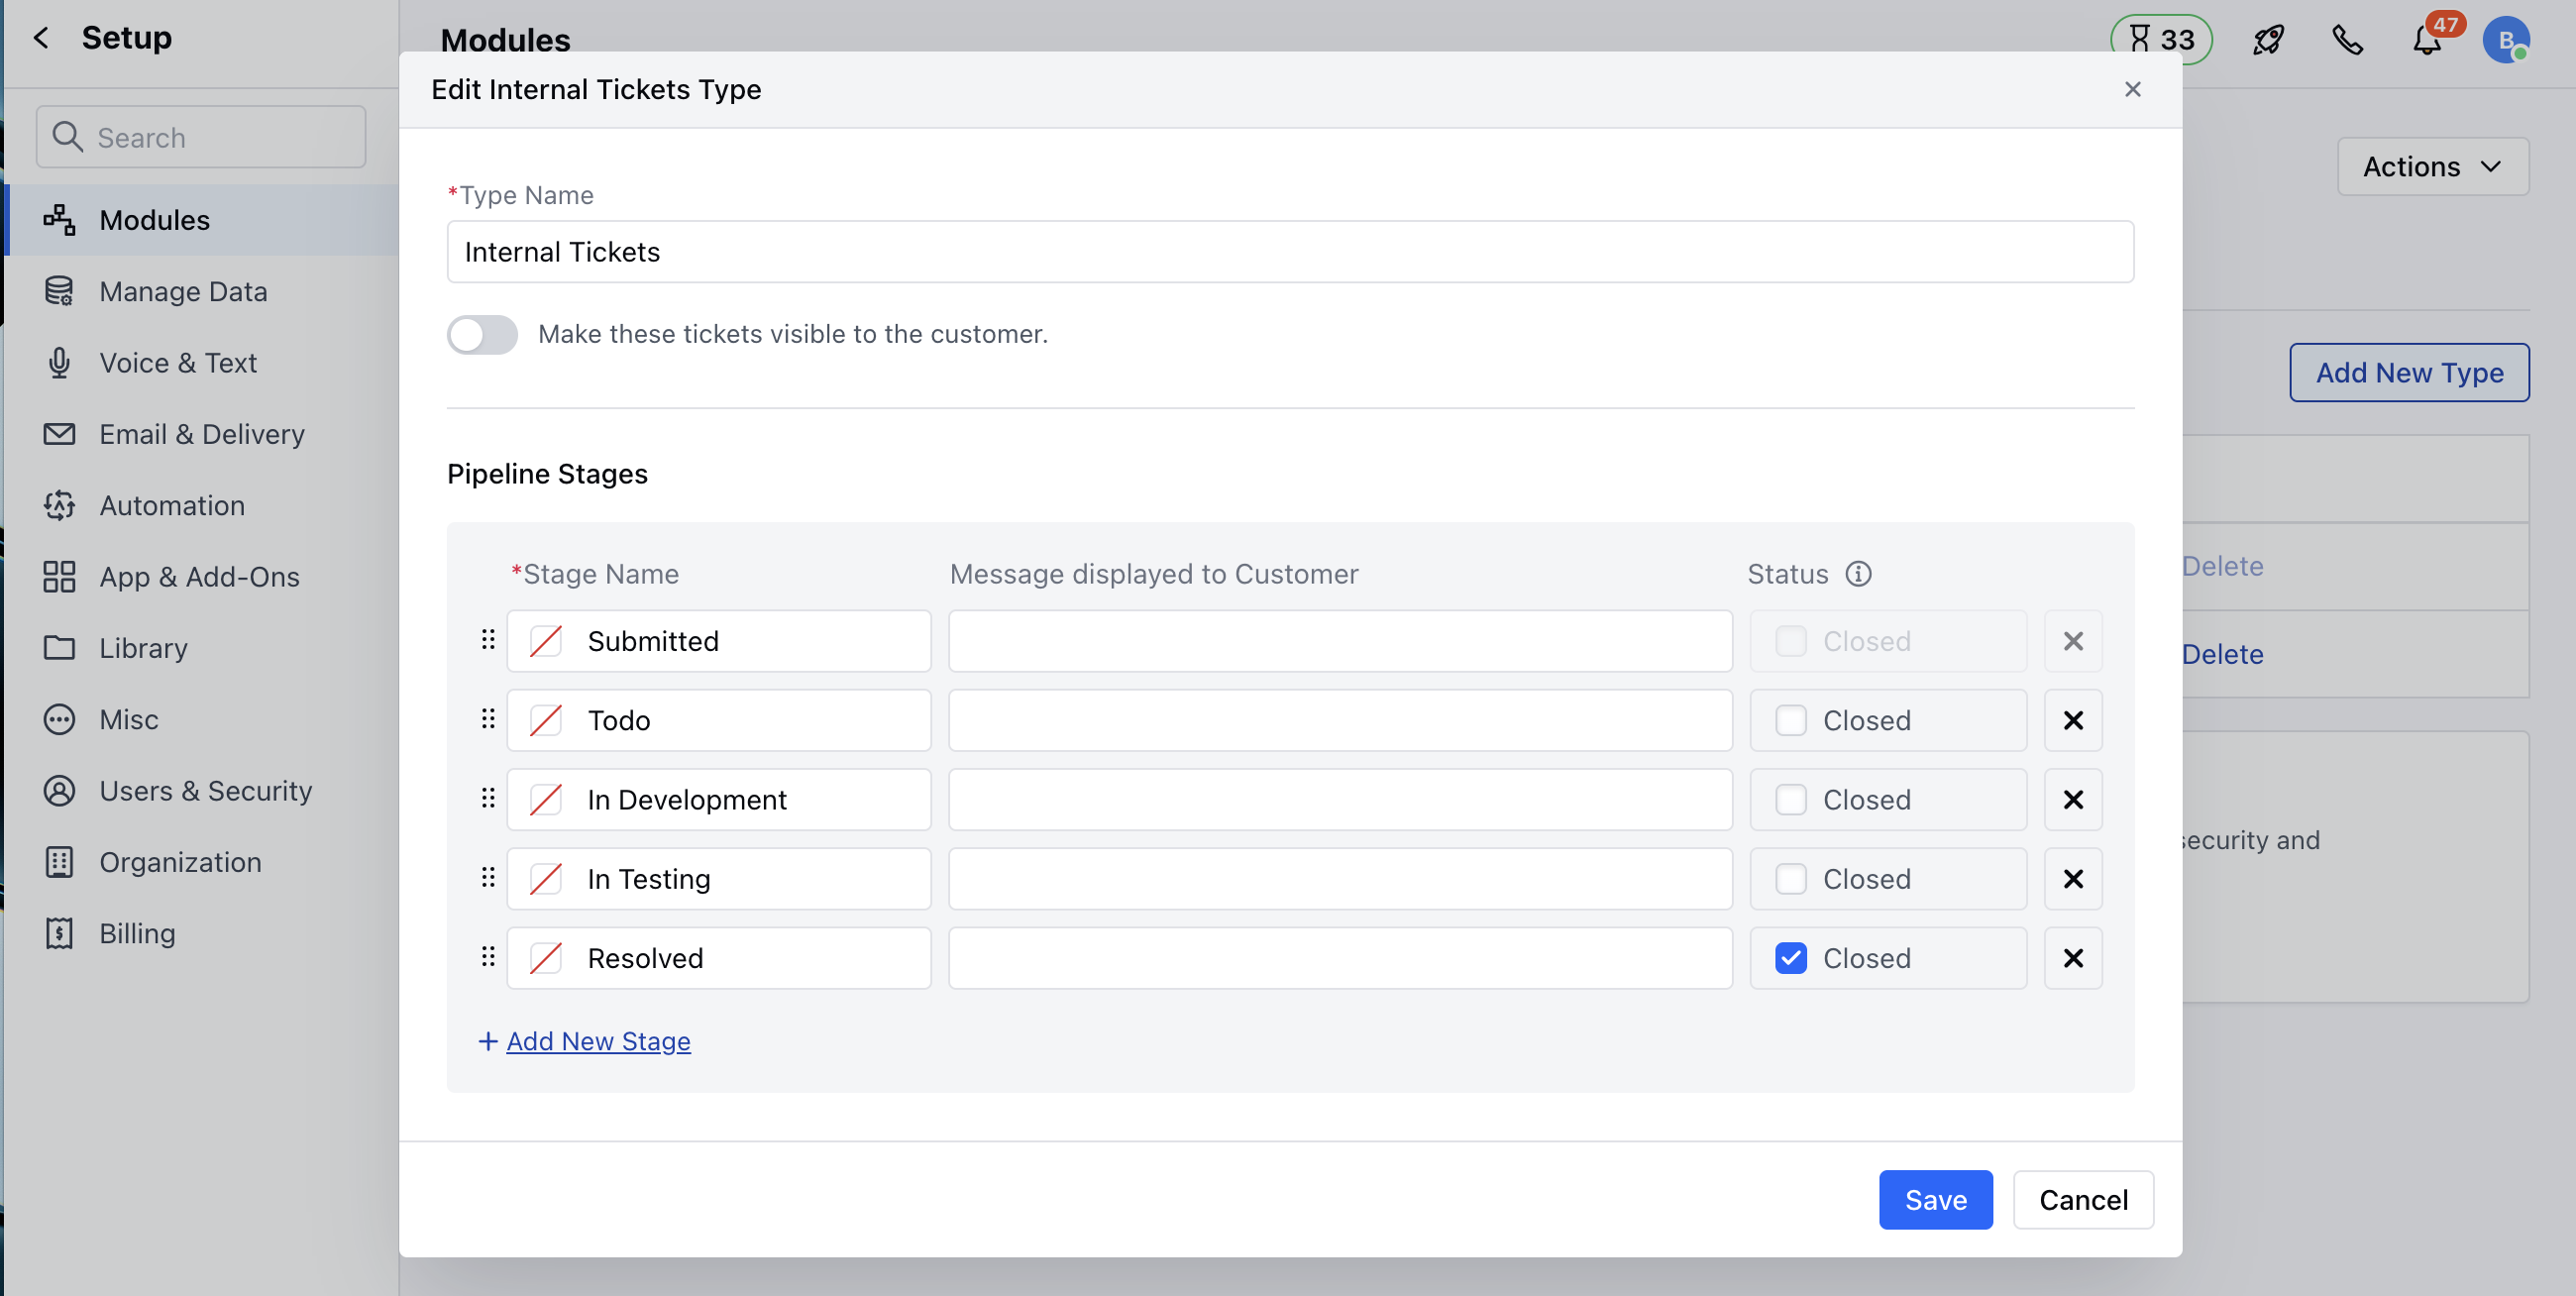Click the rocket icon in top bar
The width and height of the screenshot is (2576, 1296).
click(x=2267, y=40)
